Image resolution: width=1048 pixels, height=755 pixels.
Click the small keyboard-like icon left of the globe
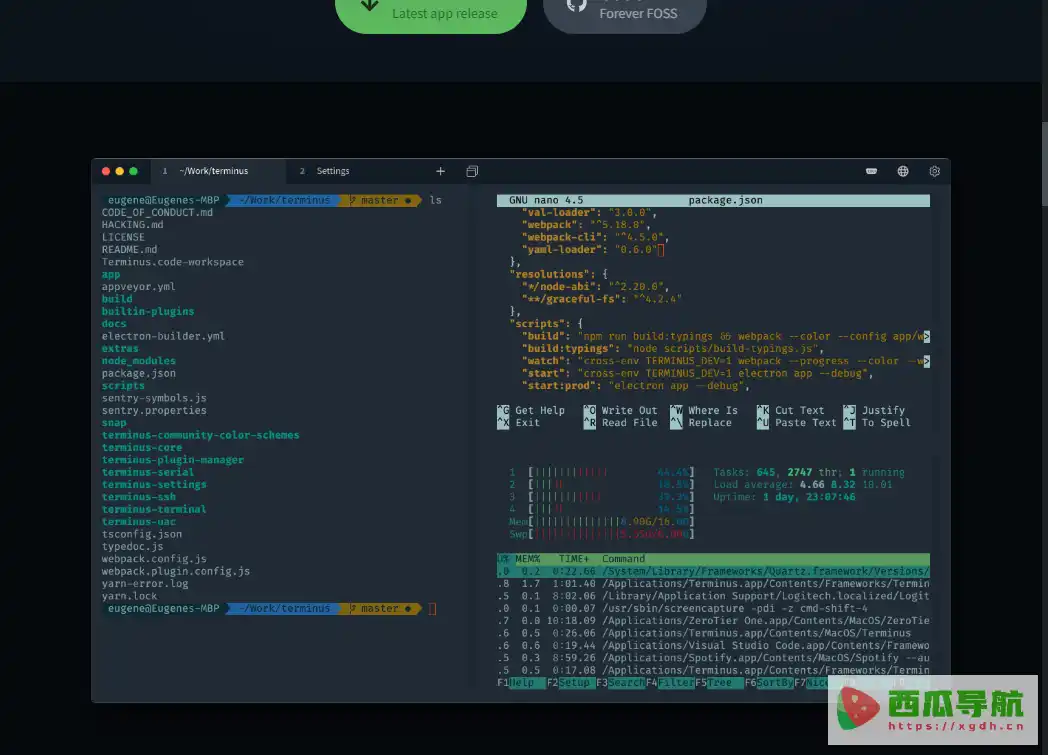pyautogui.click(x=872, y=171)
